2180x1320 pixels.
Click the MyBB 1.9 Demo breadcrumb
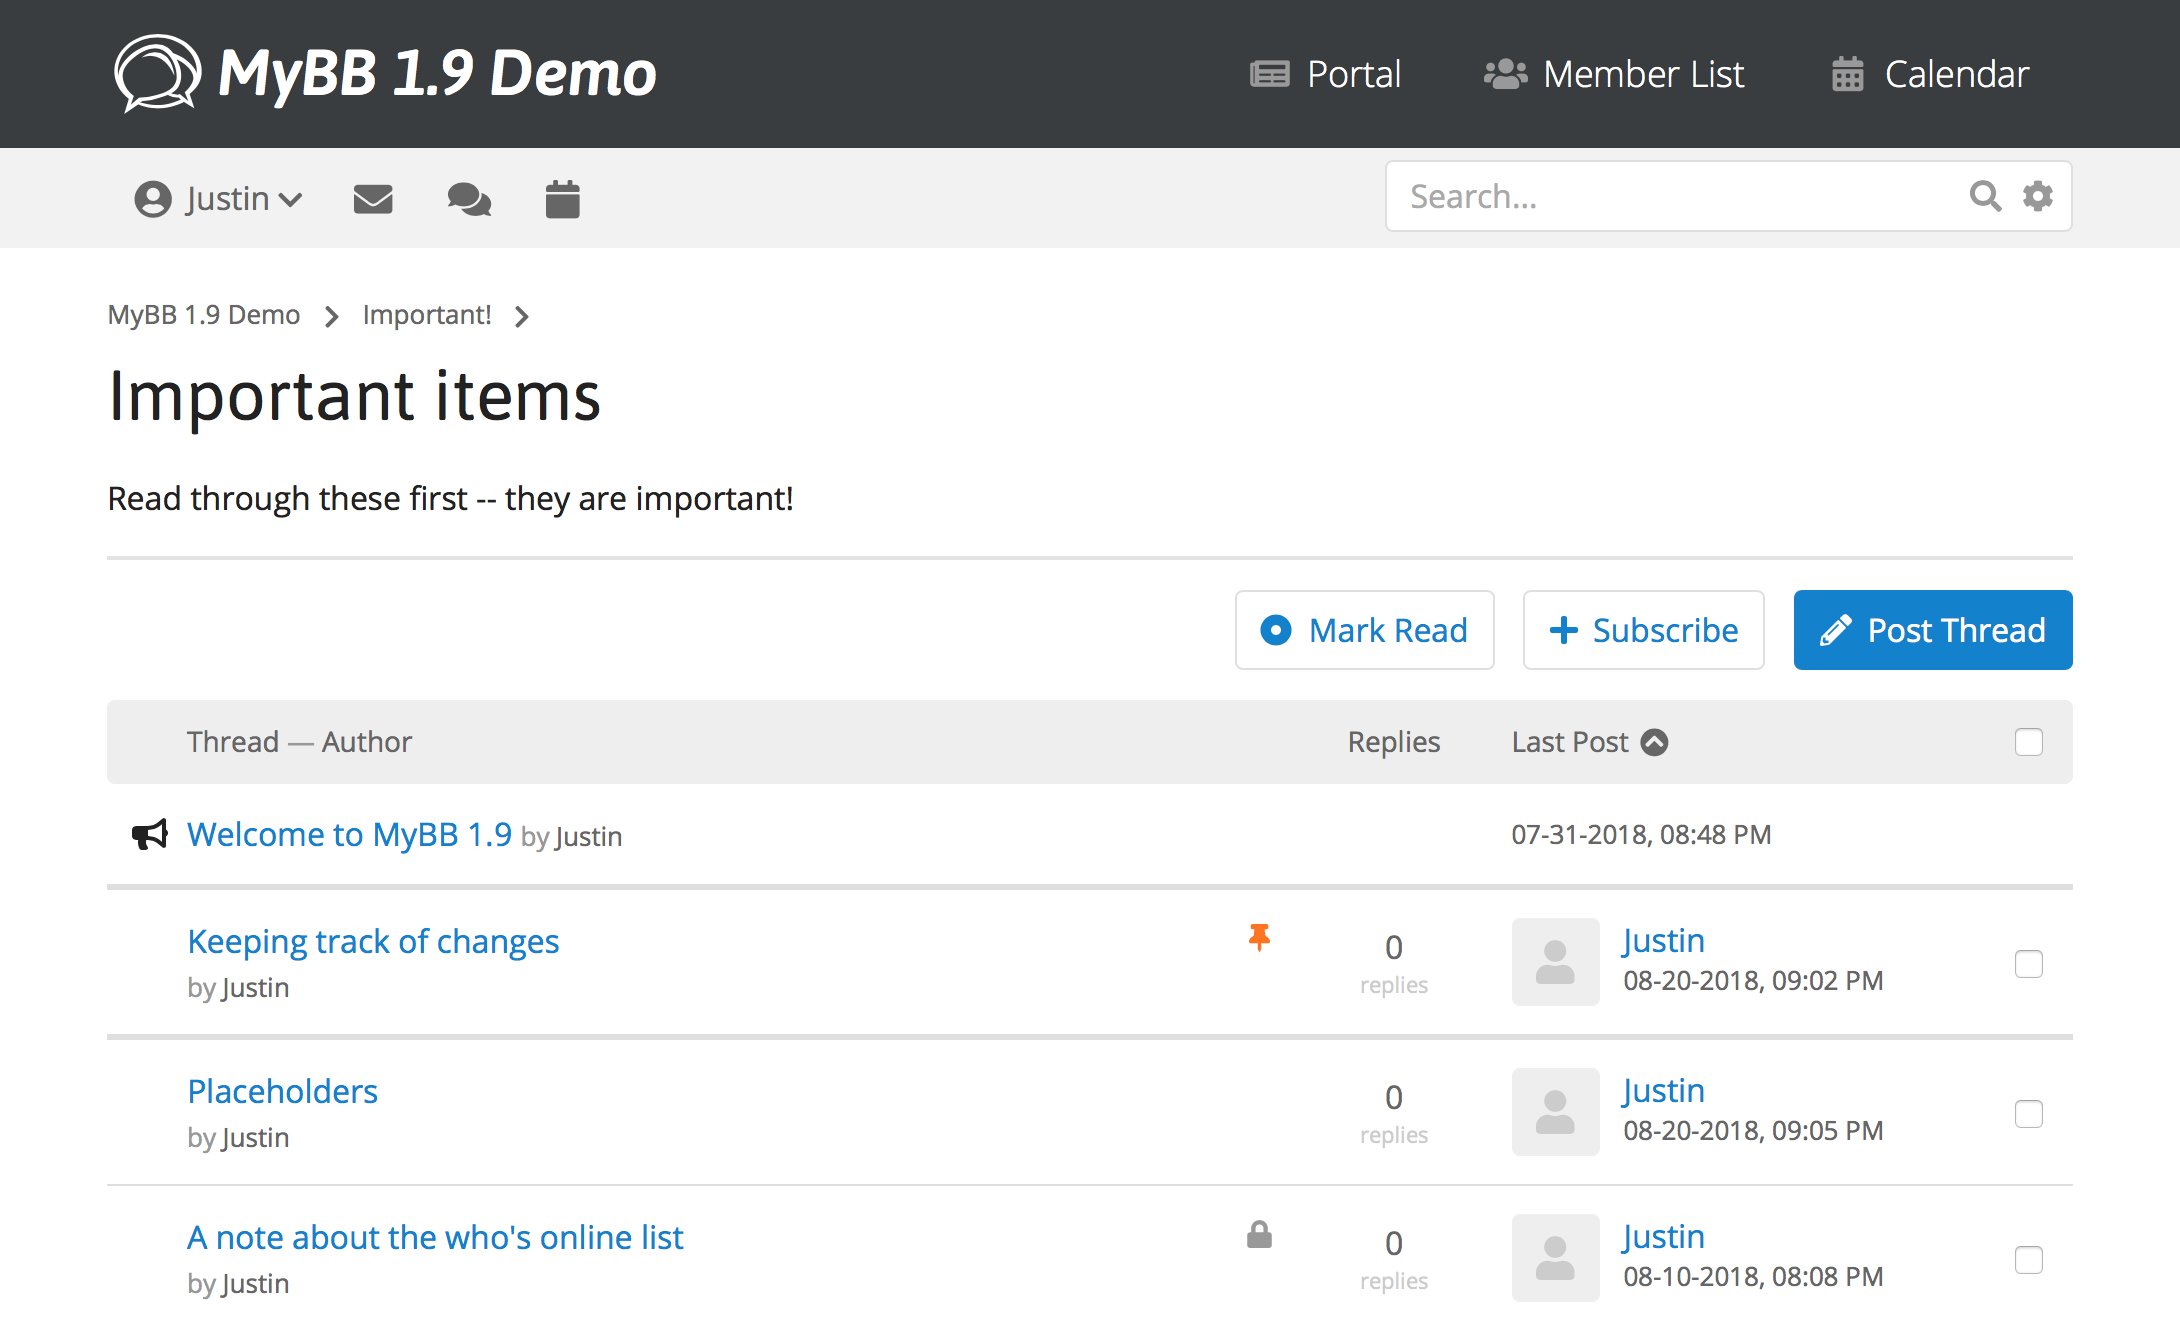point(204,315)
